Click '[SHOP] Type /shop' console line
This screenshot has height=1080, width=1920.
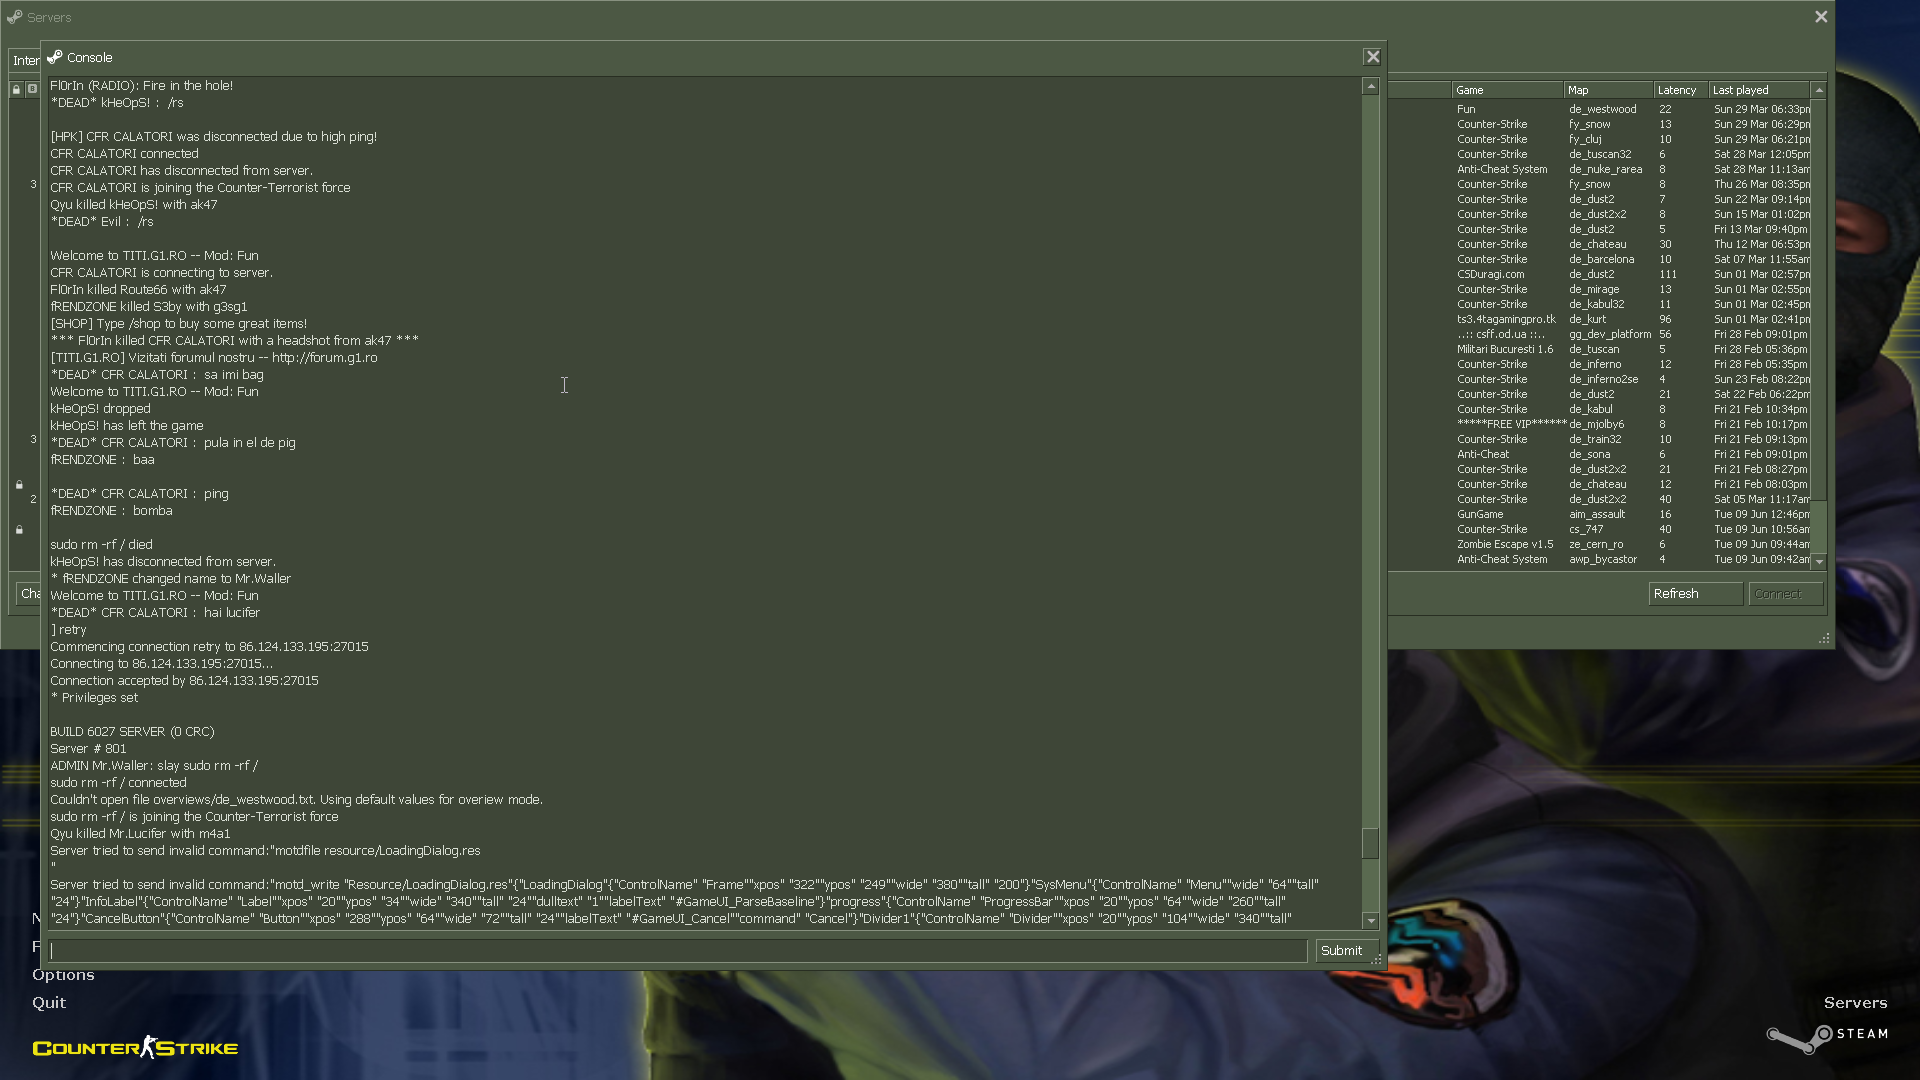coord(179,324)
